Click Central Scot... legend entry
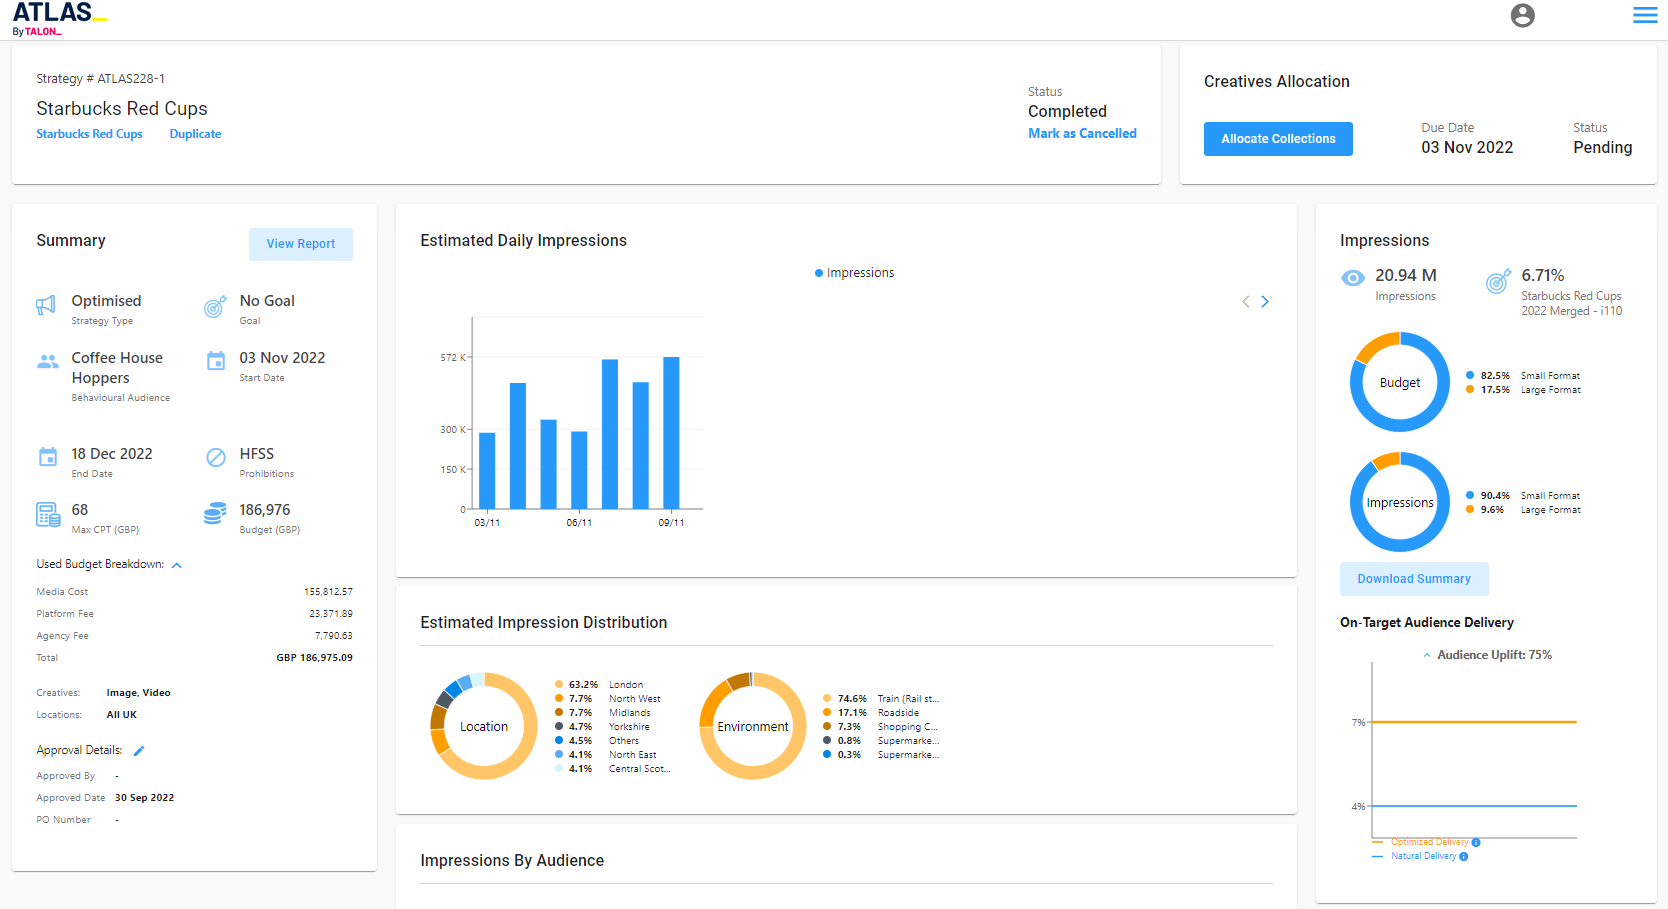Image resolution: width=1668 pixels, height=909 pixels. pyautogui.click(x=613, y=769)
